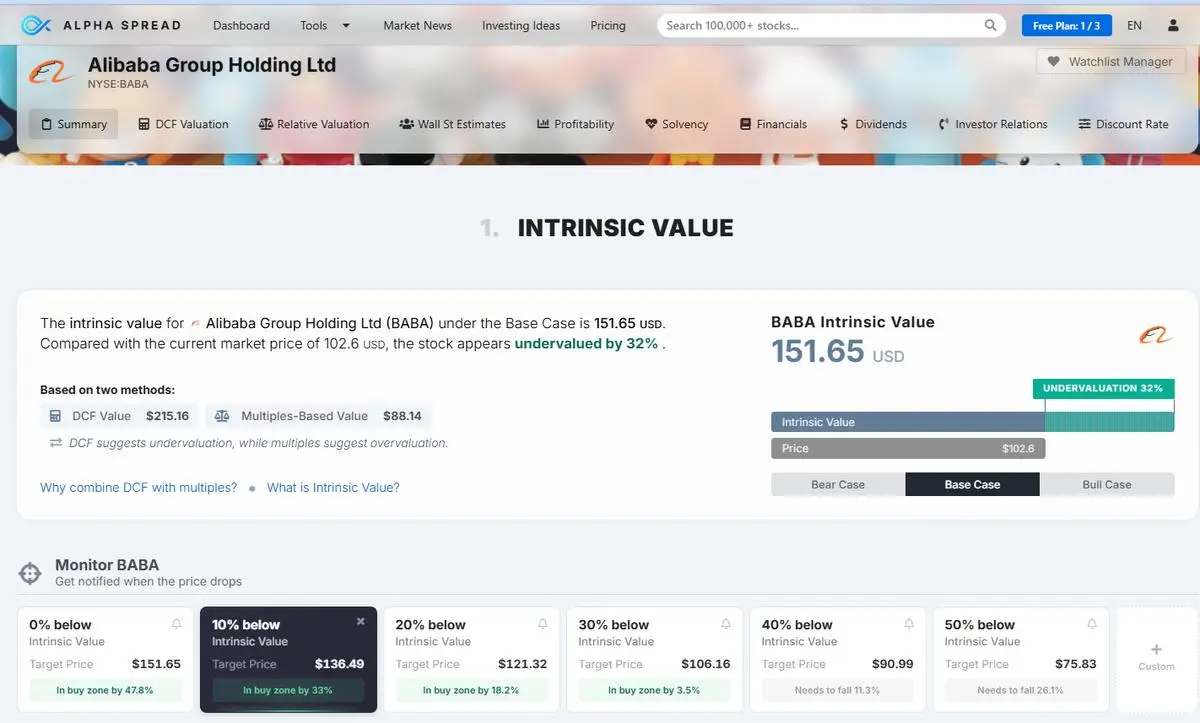This screenshot has height=723, width=1200.
Task: Switch to the DCF Valuation tab
Action: pyautogui.click(x=183, y=124)
